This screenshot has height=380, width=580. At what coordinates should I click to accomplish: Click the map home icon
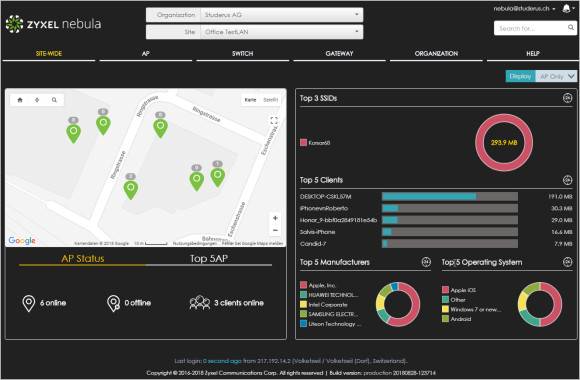point(20,100)
